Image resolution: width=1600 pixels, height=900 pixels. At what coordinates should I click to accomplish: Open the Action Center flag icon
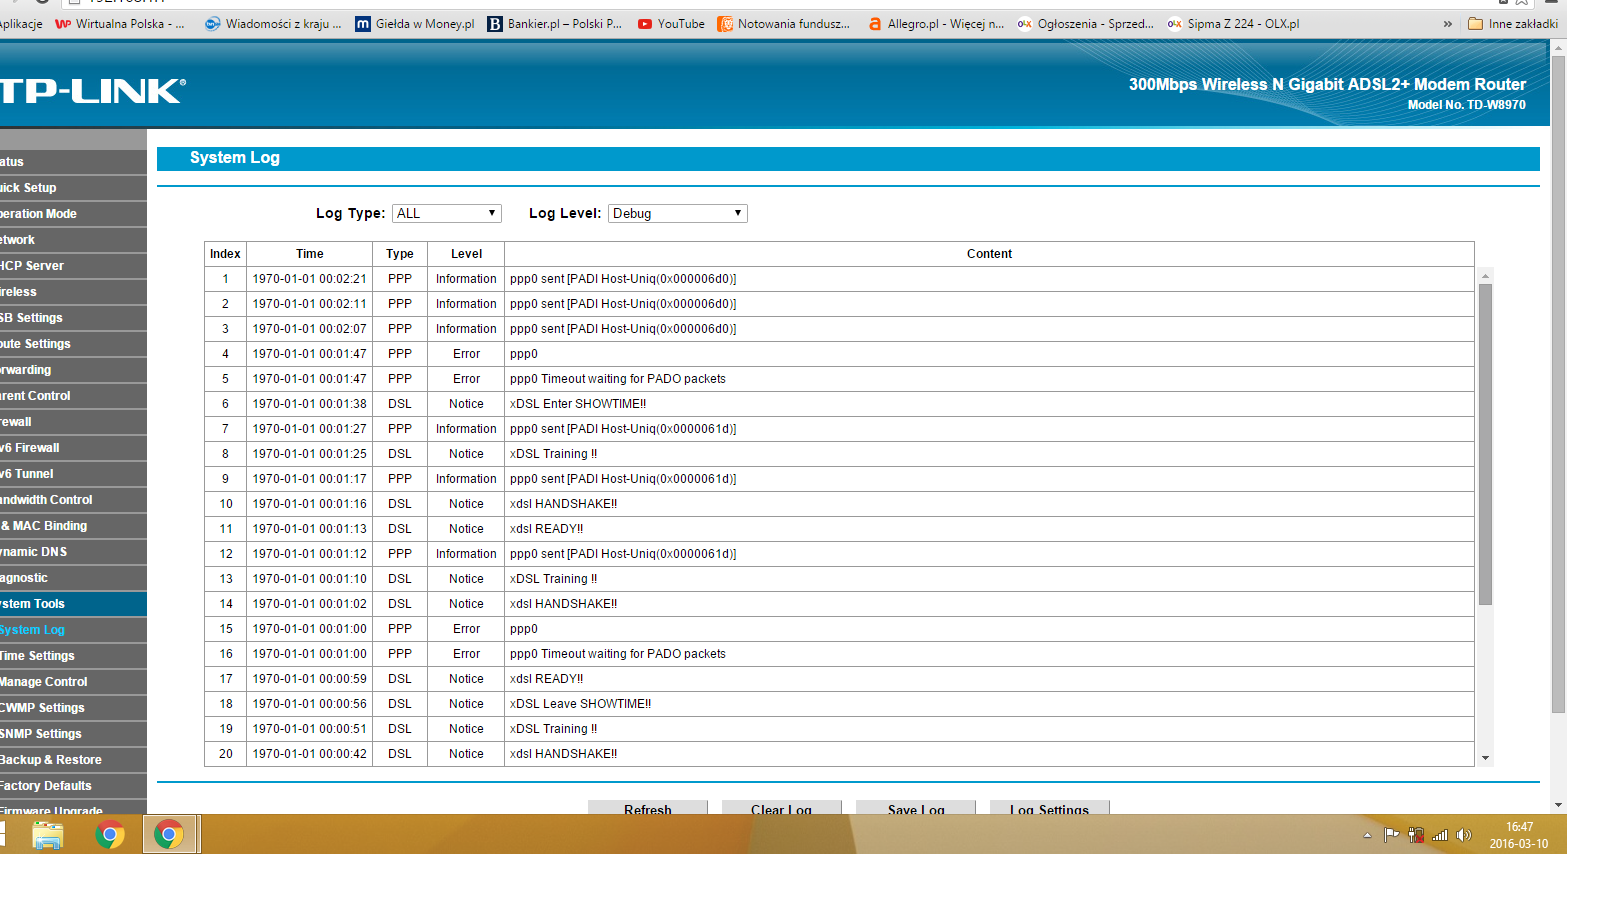[1391, 835]
